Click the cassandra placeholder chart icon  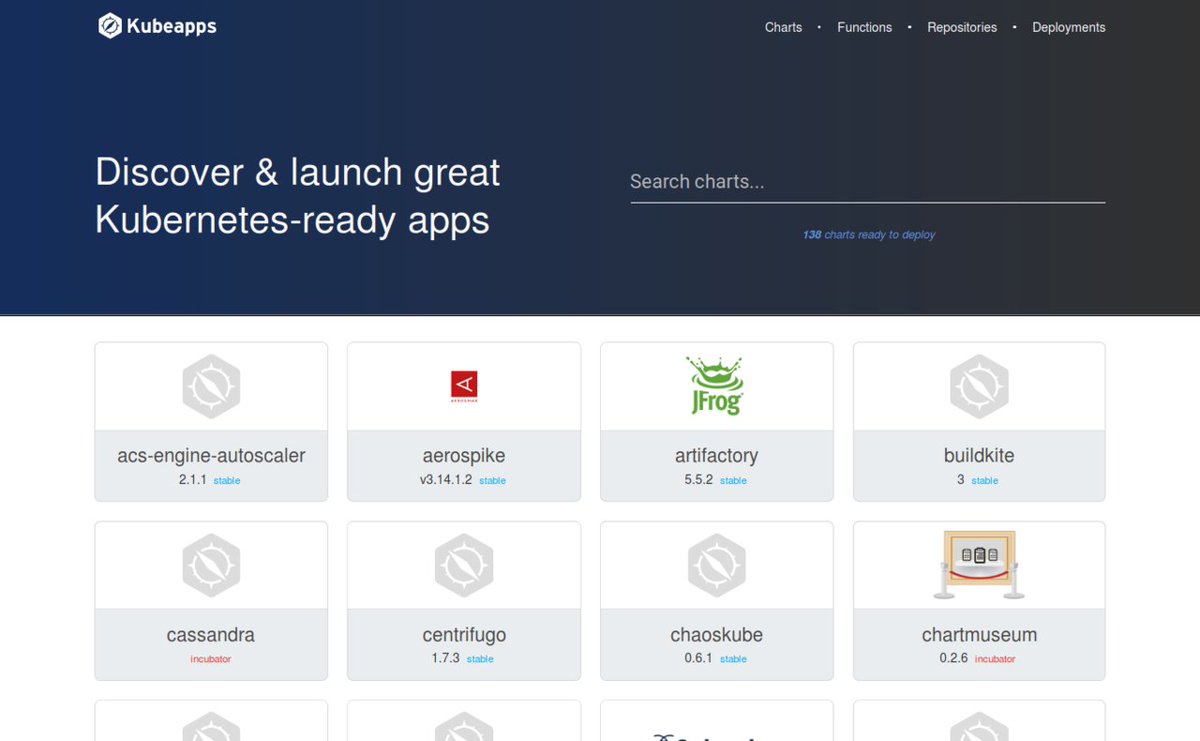[211, 566]
